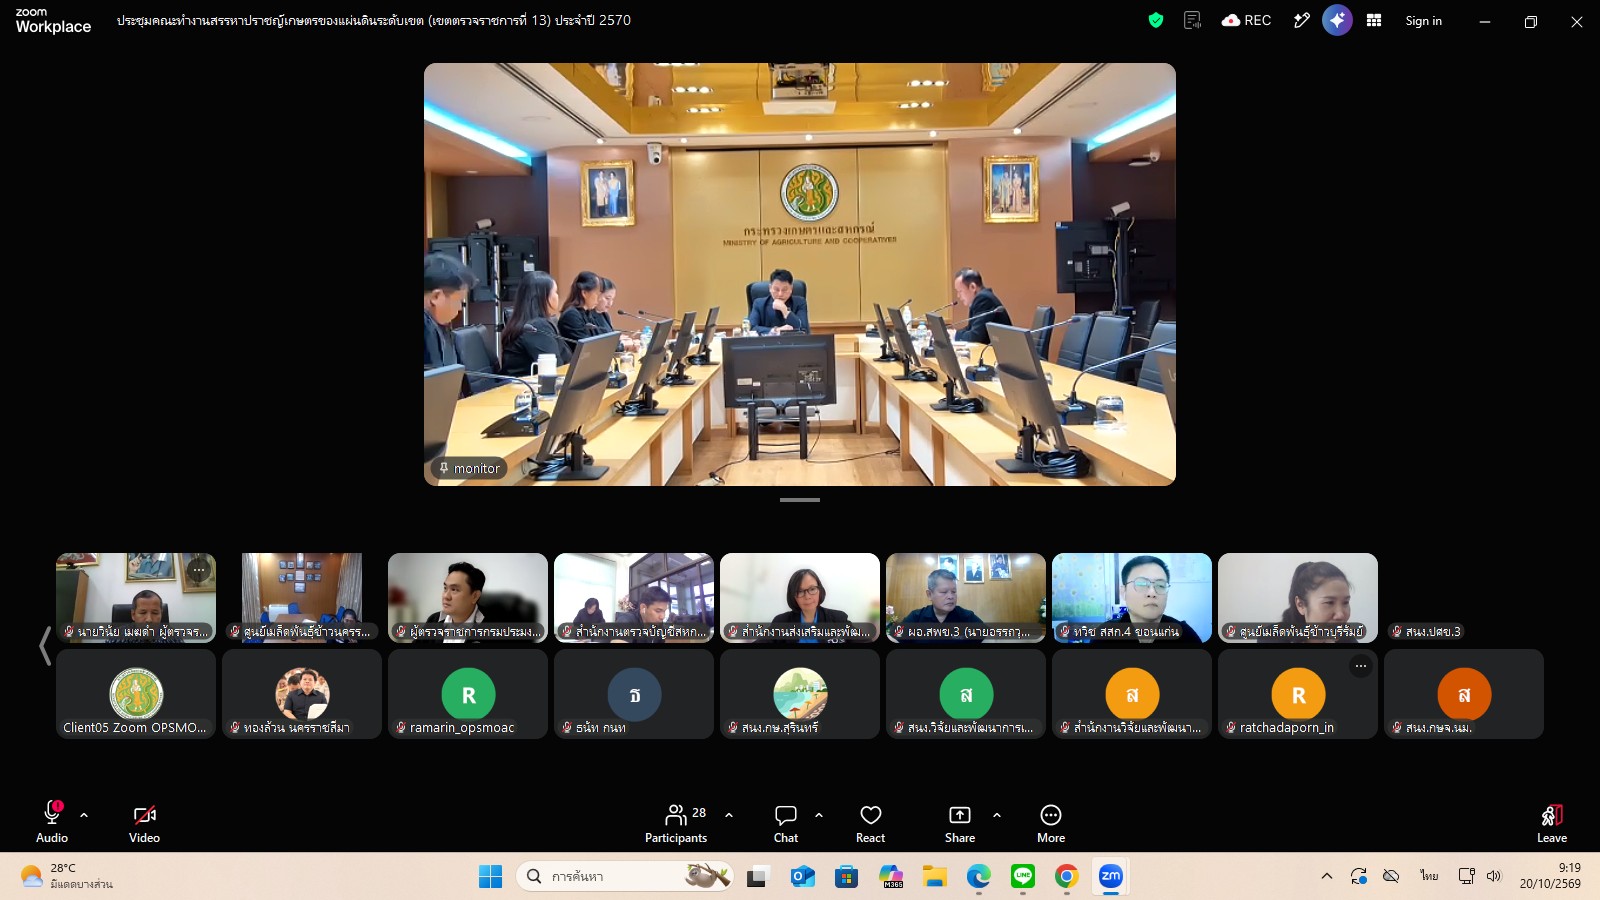Click the main monitor video feed
The height and width of the screenshot is (900, 1600).
click(800, 274)
